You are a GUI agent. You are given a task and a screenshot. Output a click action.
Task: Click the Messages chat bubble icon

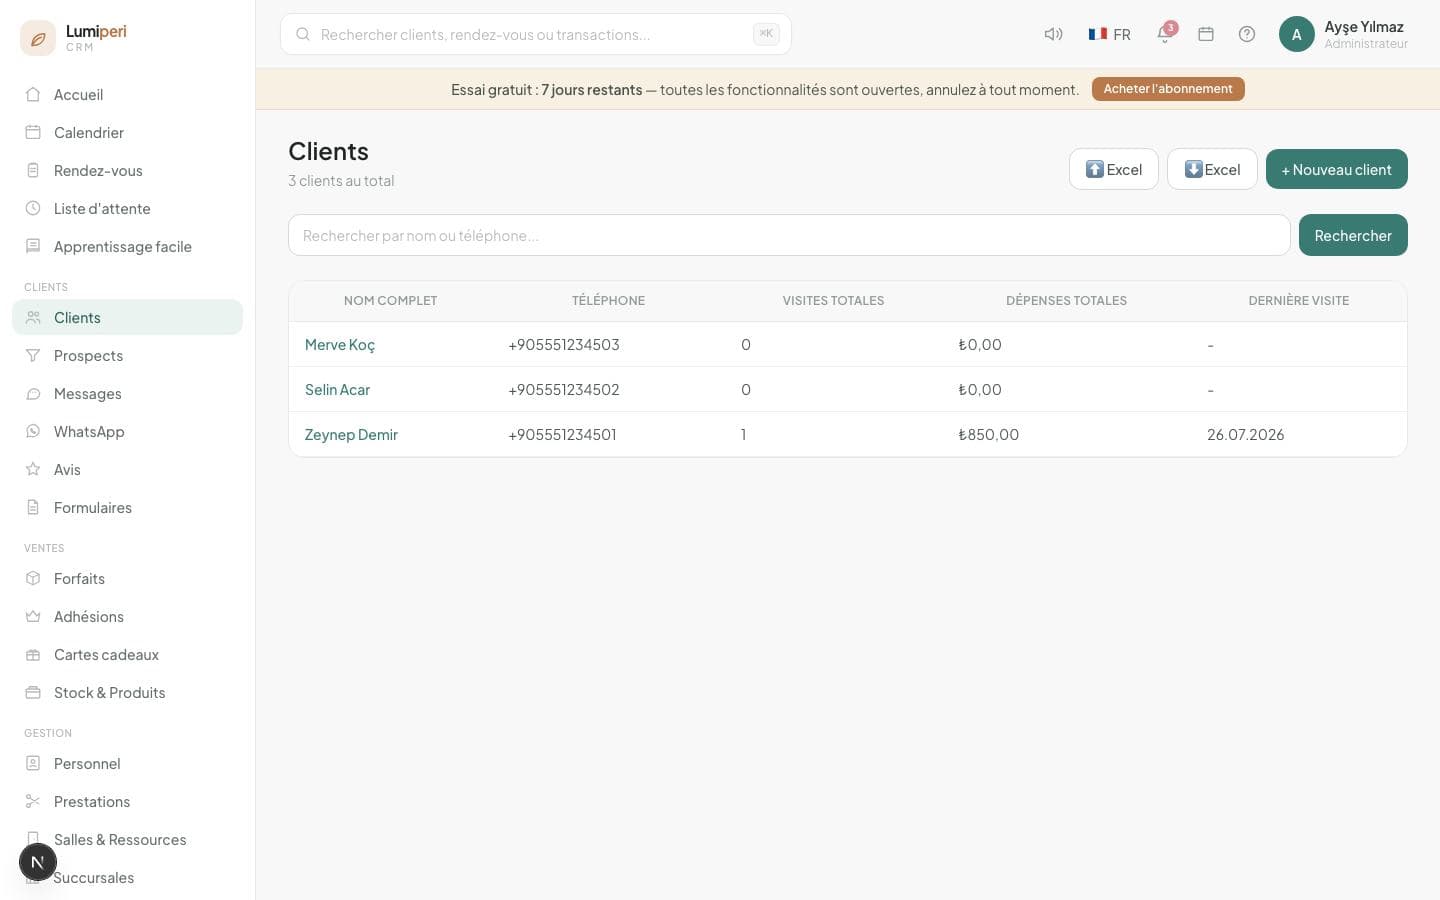pos(33,393)
